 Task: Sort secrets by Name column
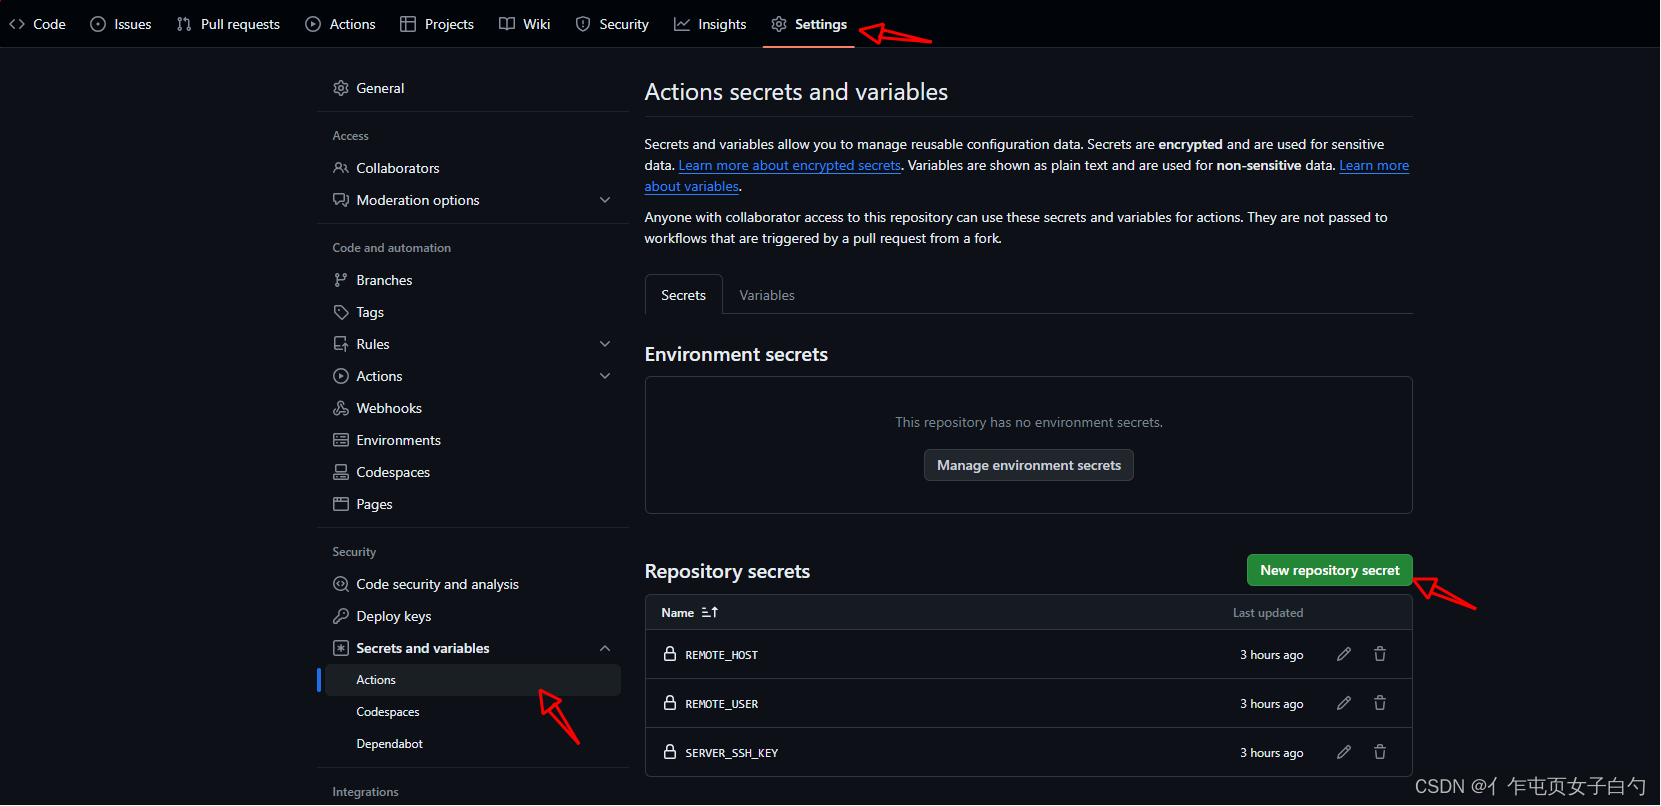click(x=690, y=612)
